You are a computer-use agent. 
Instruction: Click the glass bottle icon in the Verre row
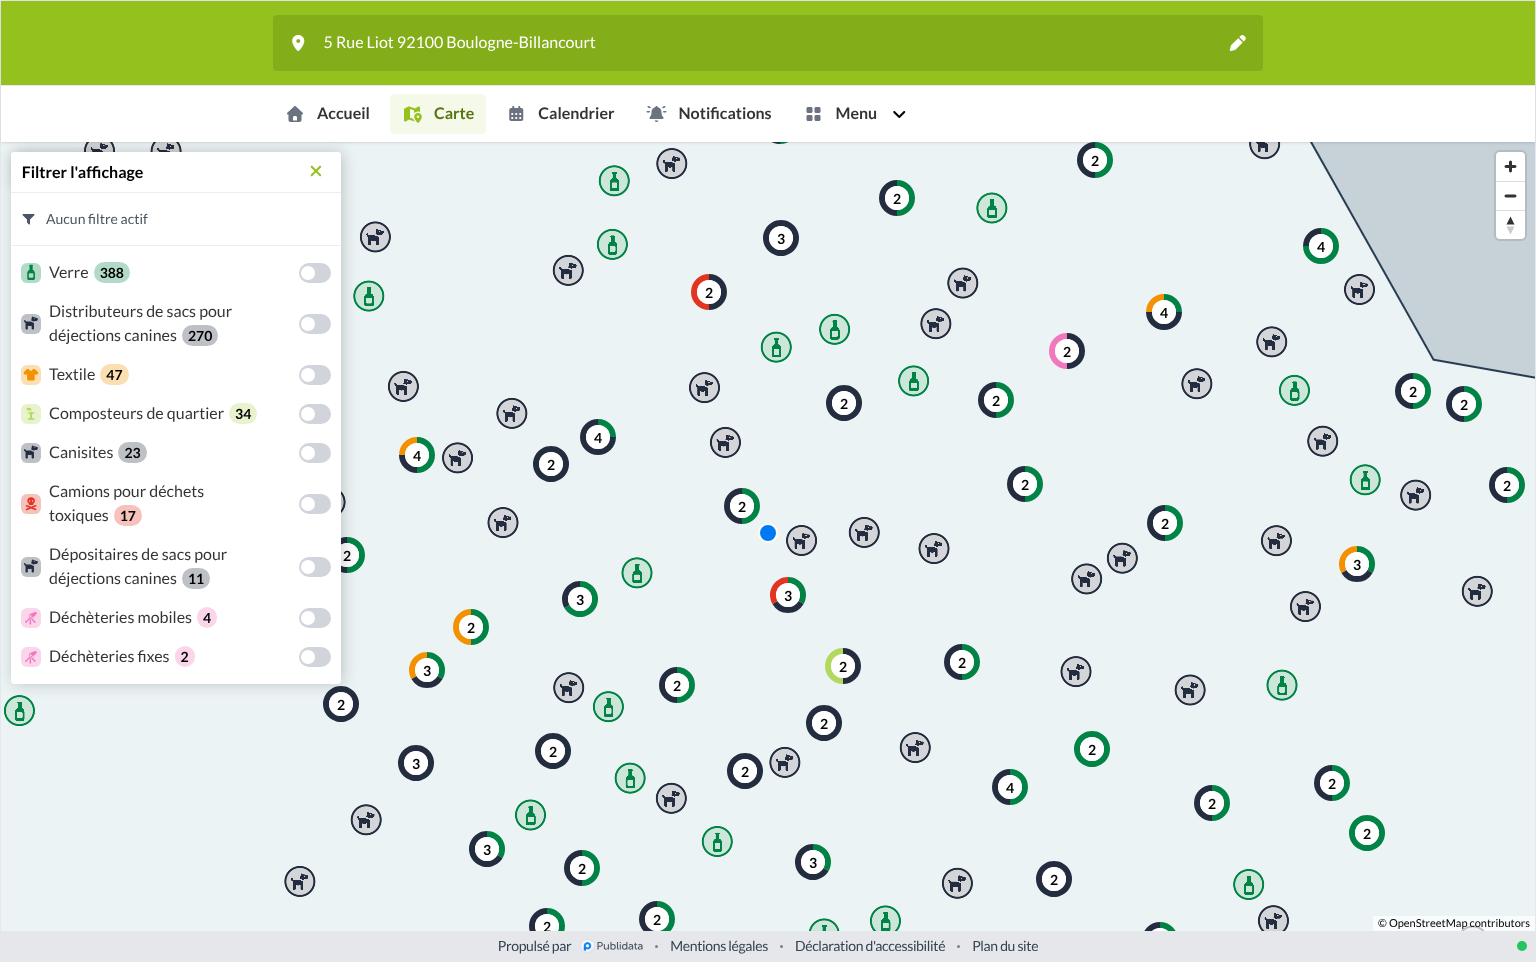point(31,273)
